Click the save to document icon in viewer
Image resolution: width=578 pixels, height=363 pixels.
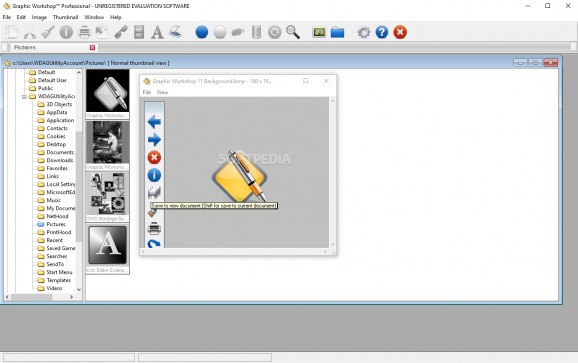(x=154, y=193)
